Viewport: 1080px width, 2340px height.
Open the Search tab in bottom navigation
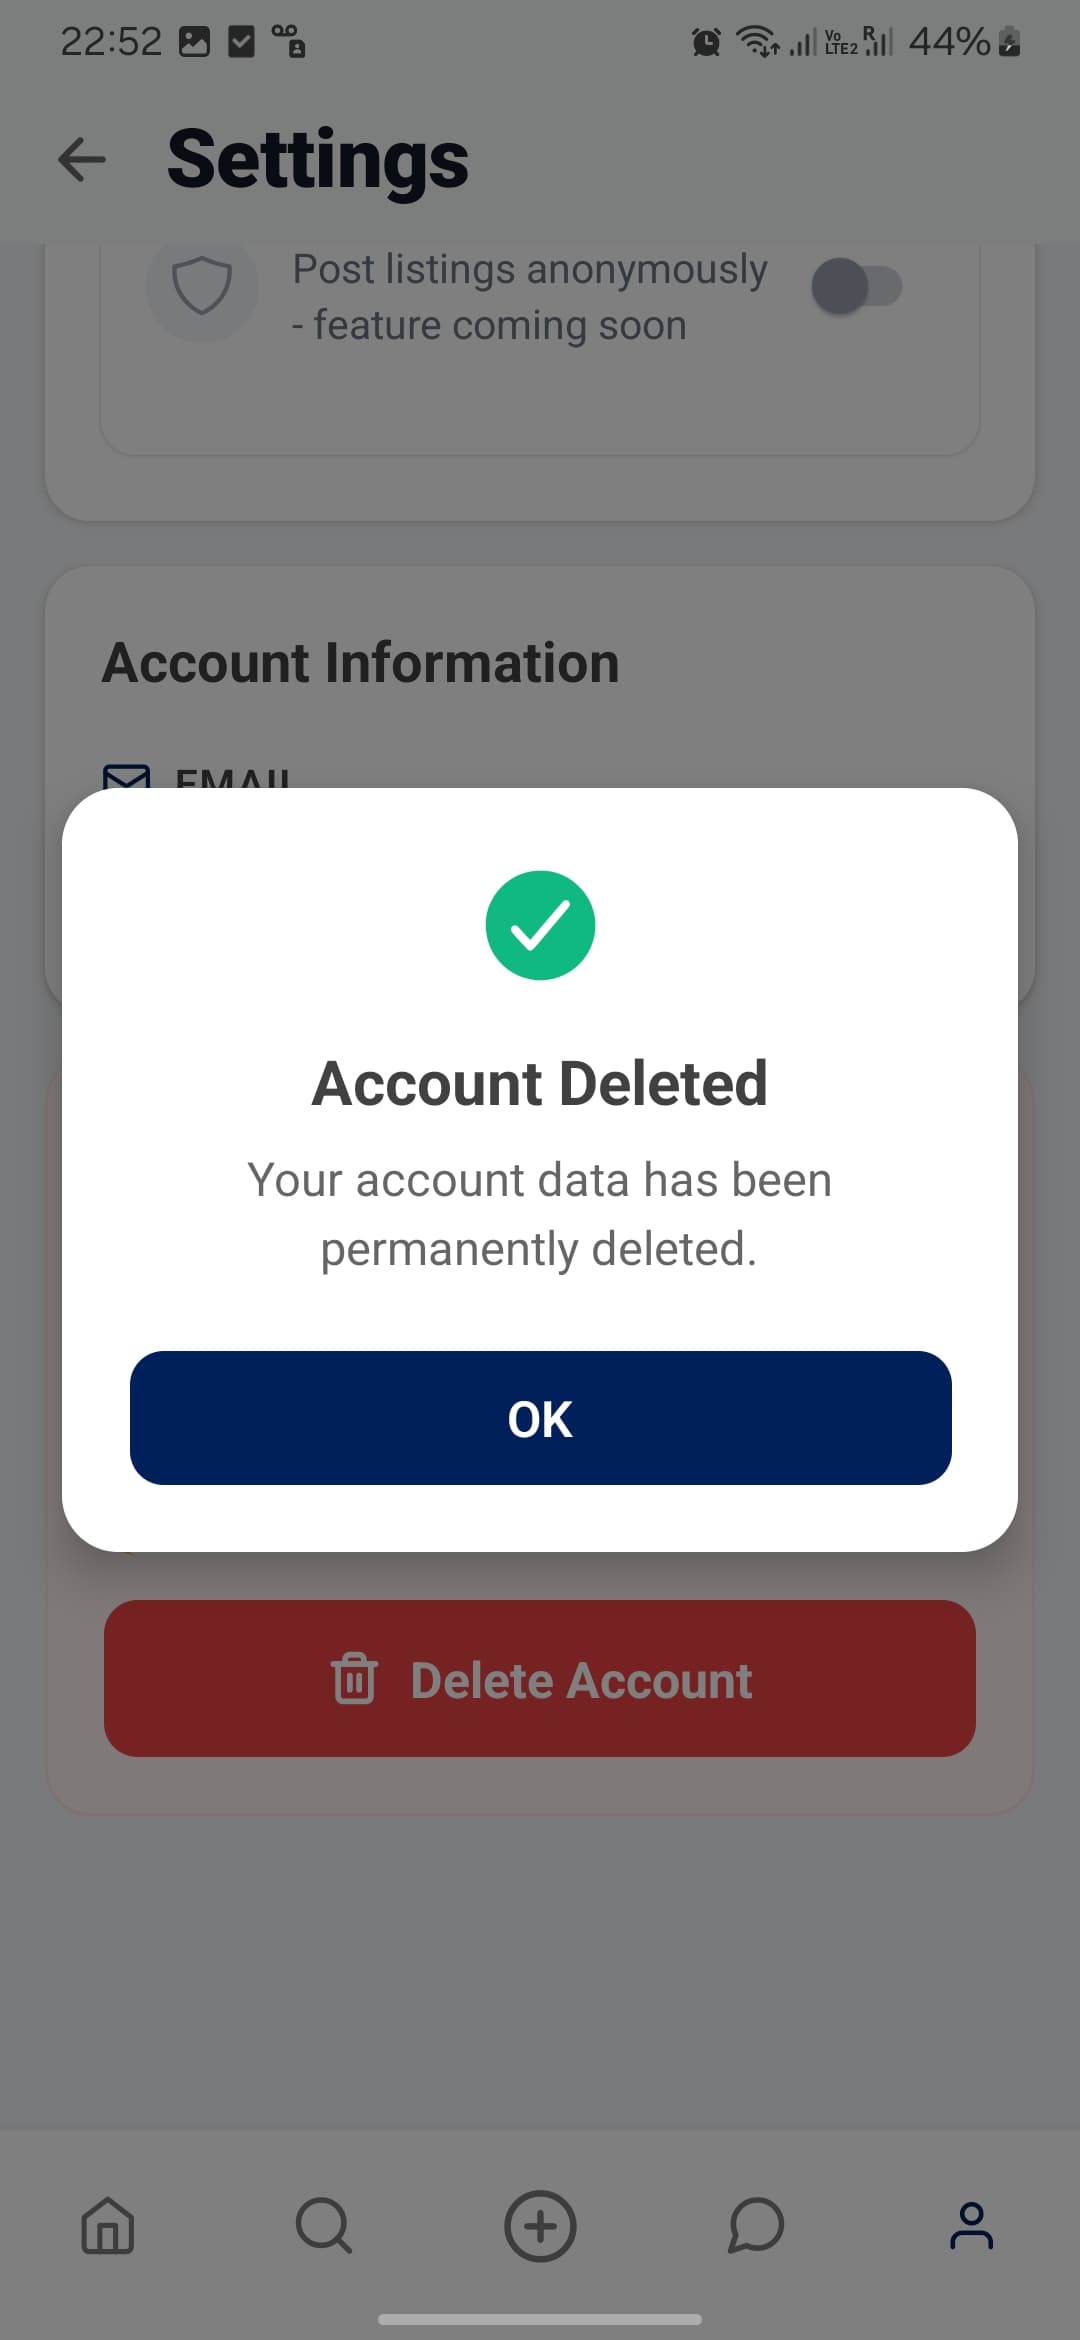[324, 2226]
